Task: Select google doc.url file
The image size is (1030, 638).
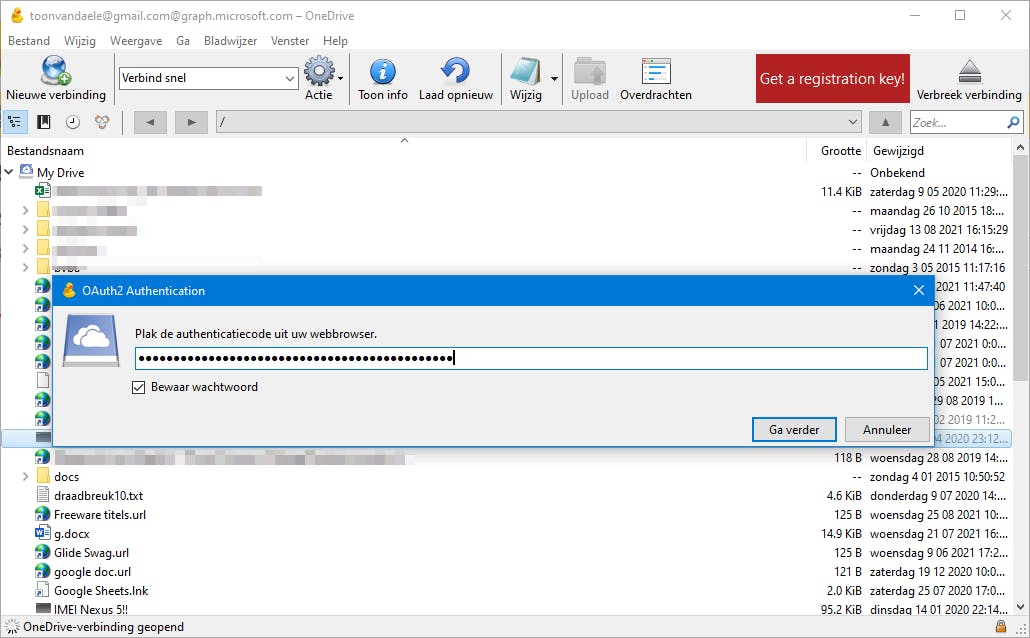Action: pos(93,572)
